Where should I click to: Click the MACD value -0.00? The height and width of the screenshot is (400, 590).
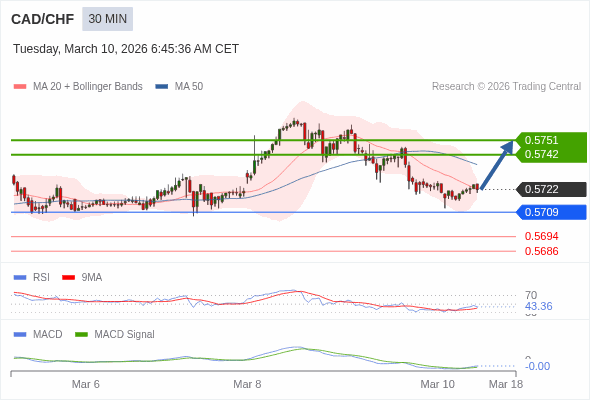pos(537,366)
